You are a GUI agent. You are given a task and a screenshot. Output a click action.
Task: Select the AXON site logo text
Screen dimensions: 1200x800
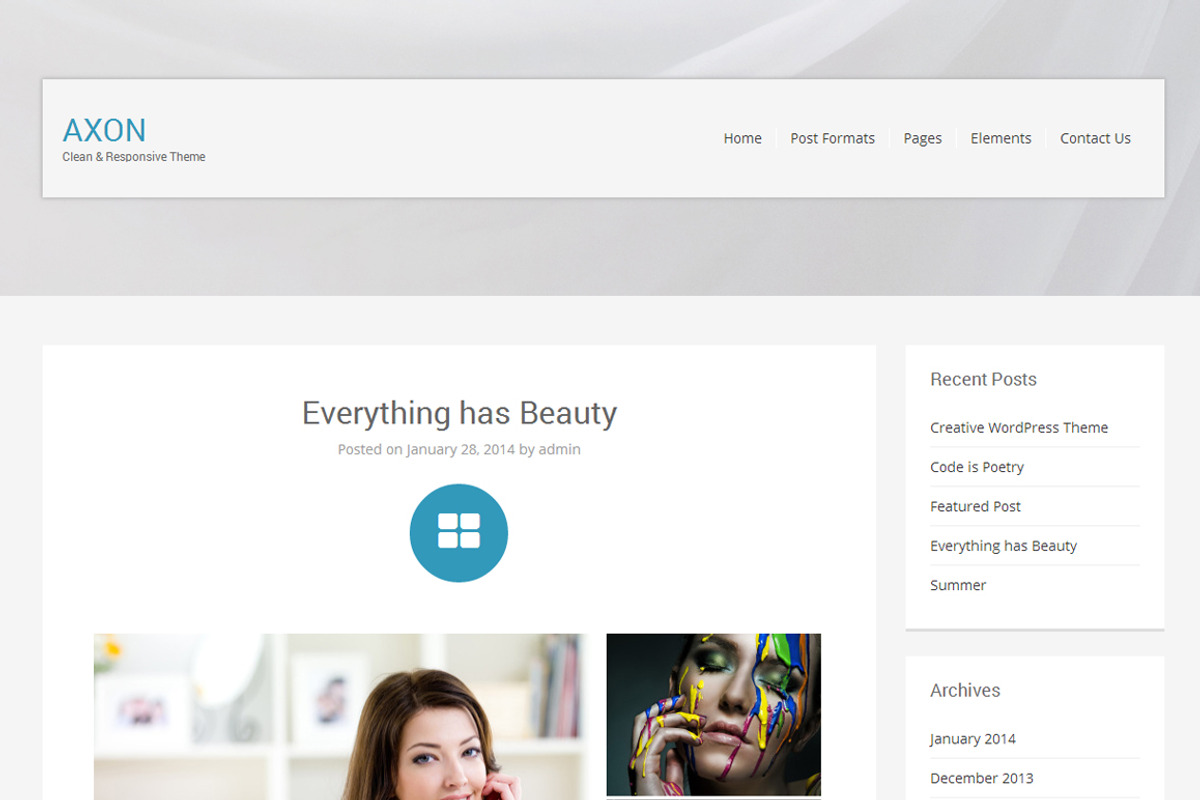[104, 130]
